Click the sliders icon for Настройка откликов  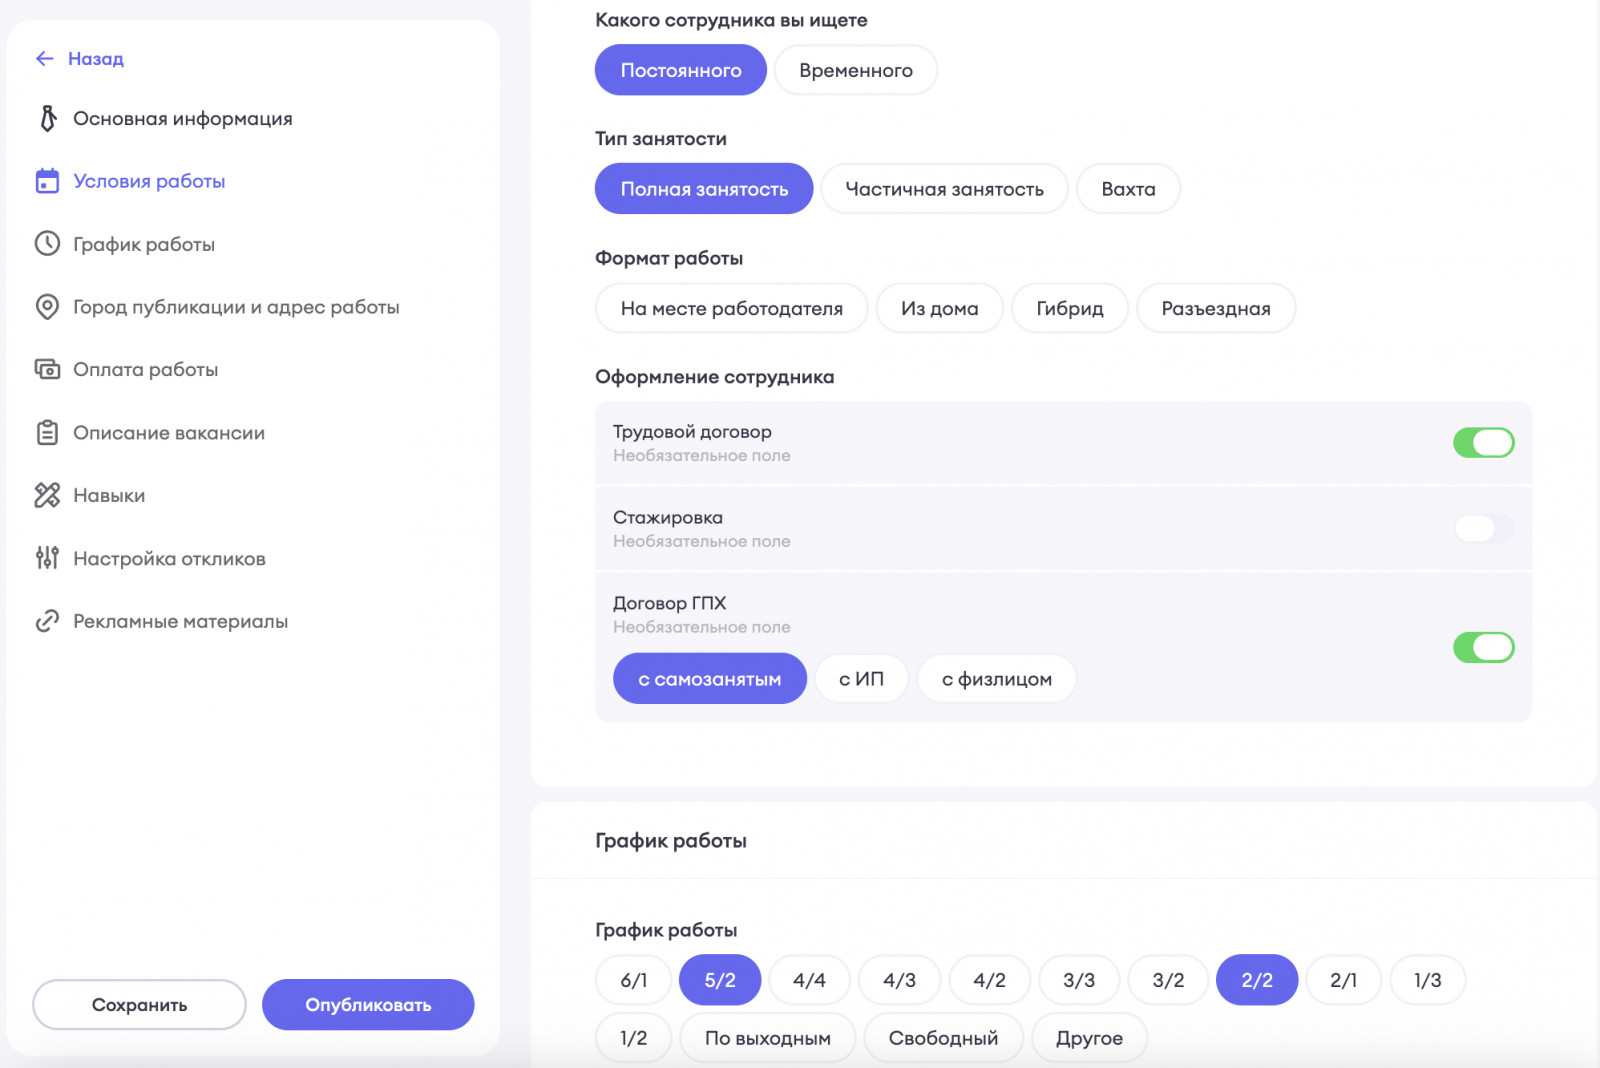pyautogui.click(x=47, y=558)
